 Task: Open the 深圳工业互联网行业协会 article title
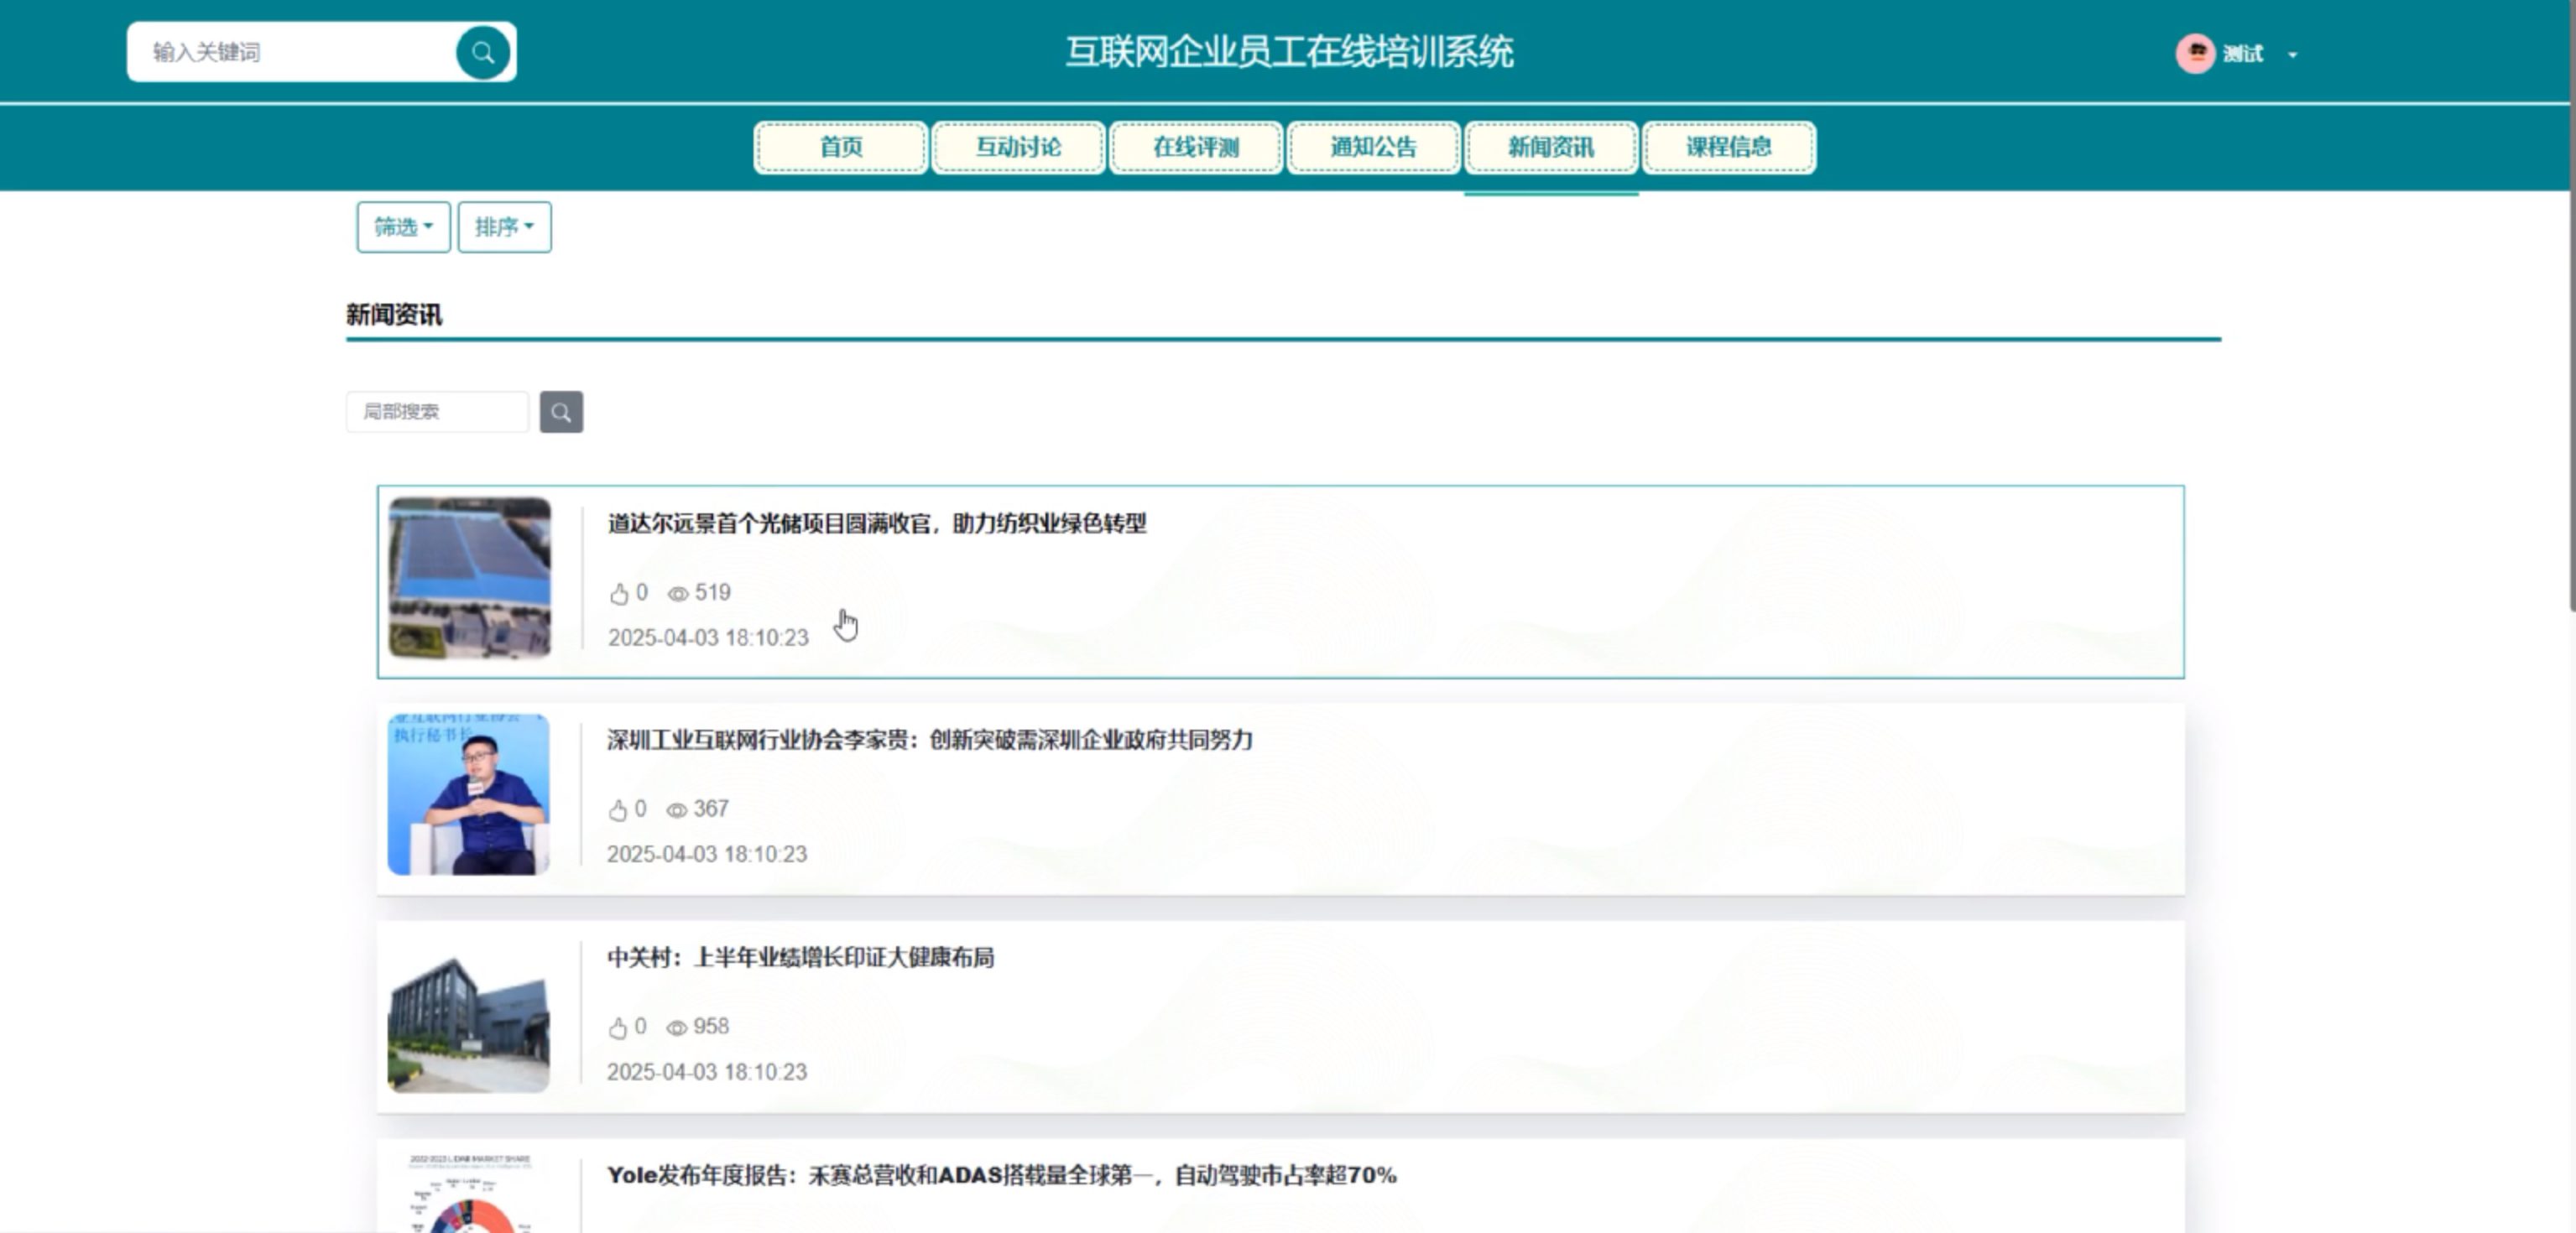pos(929,740)
